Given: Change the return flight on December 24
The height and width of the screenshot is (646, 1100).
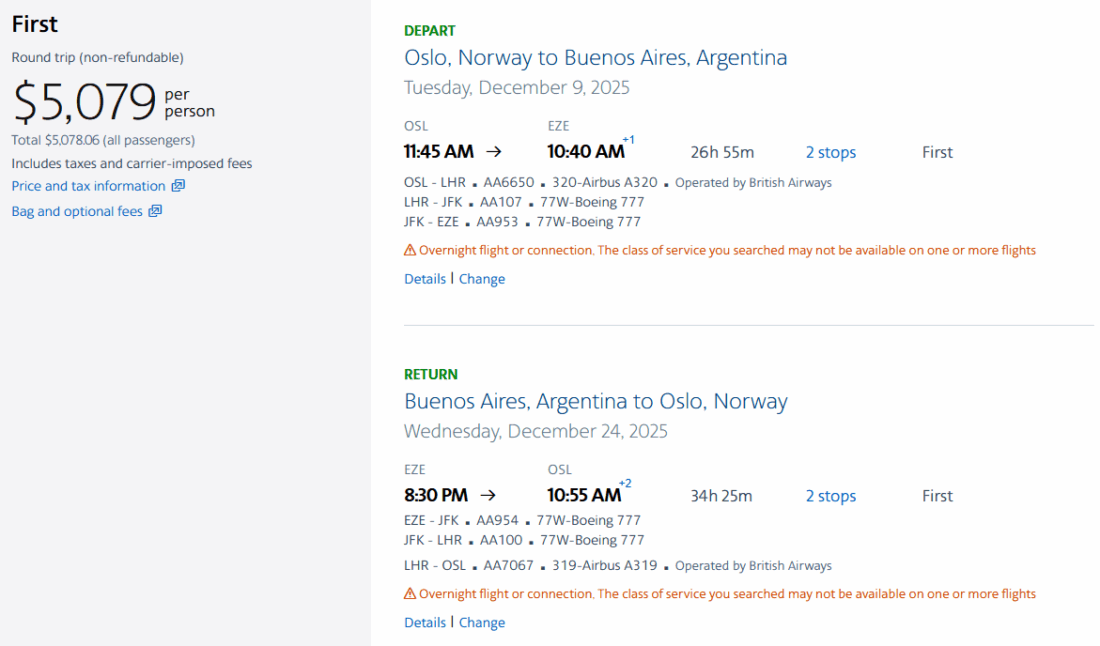Looking at the screenshot, I should (x=482, y=622).
